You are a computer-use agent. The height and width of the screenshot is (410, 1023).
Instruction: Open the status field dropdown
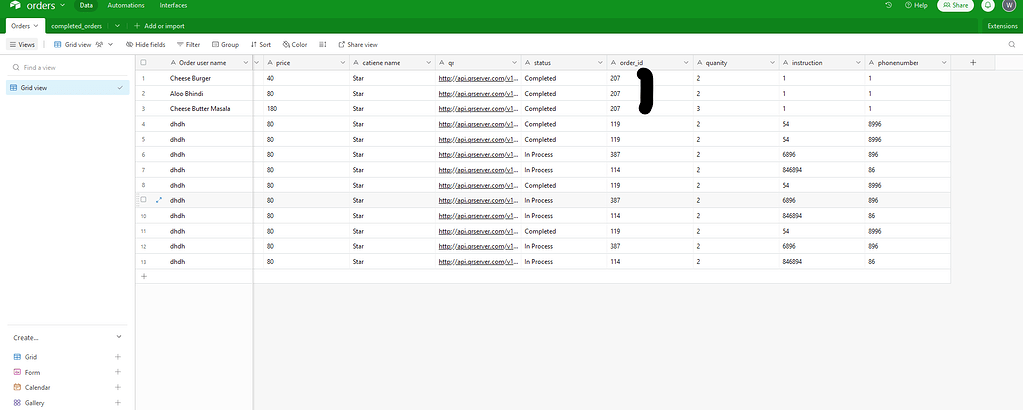pos(600,63)
